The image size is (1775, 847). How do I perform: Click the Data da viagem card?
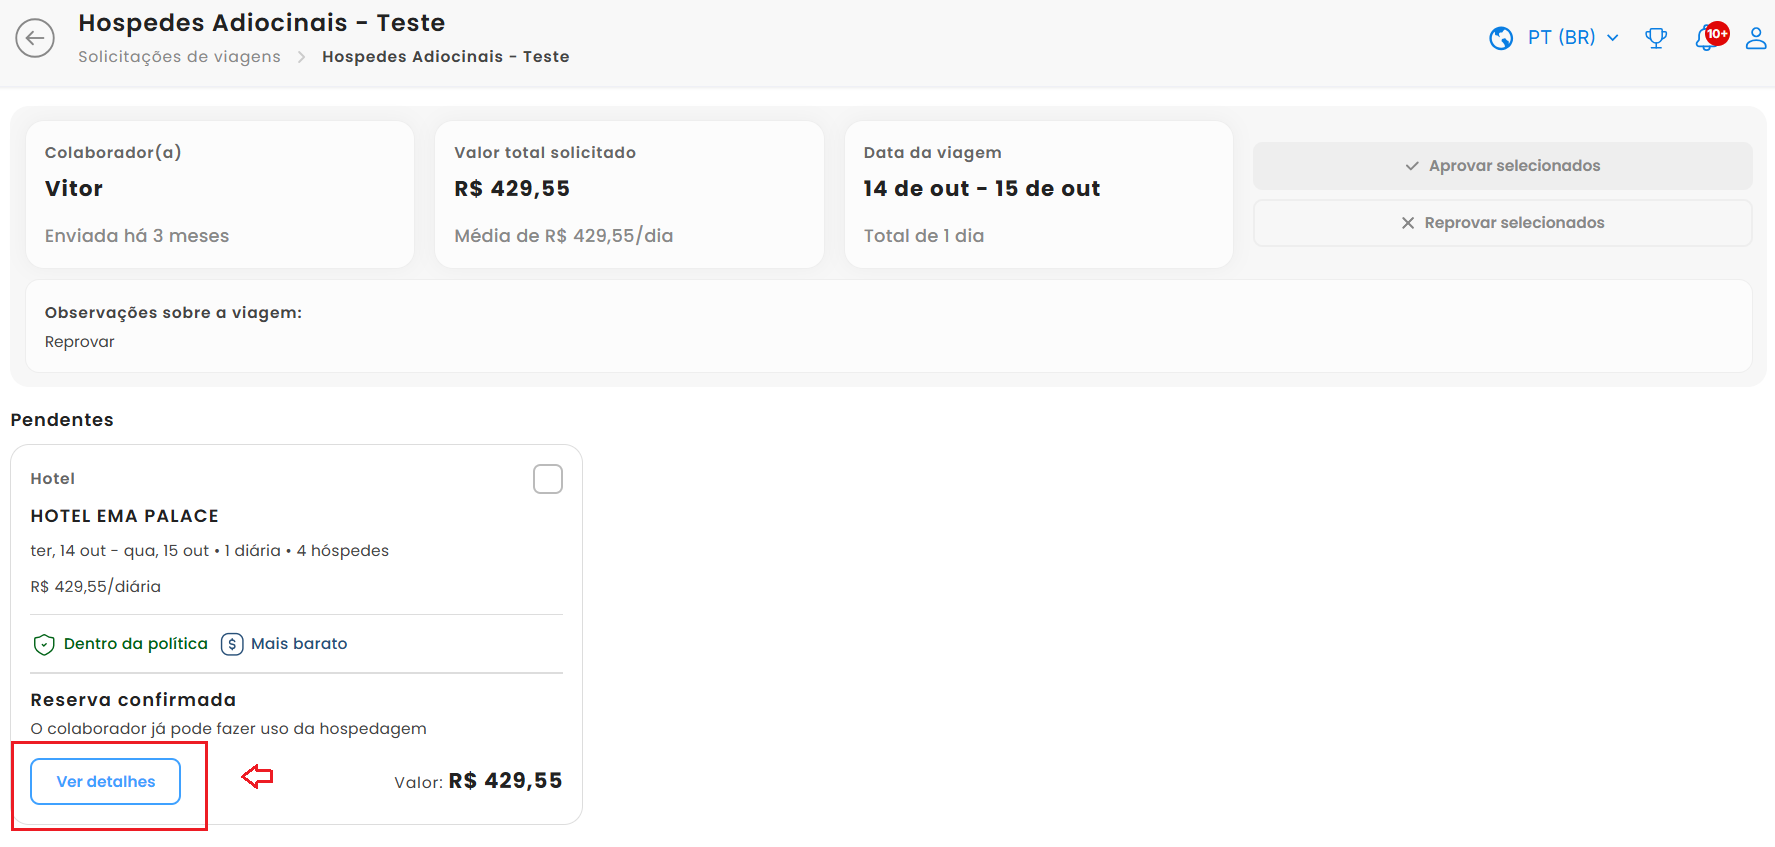pos(1038,194)
